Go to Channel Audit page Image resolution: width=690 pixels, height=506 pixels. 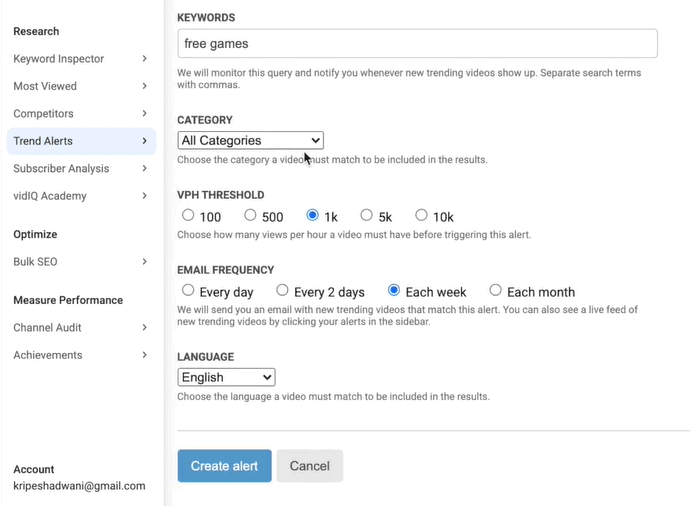(47, 328)
